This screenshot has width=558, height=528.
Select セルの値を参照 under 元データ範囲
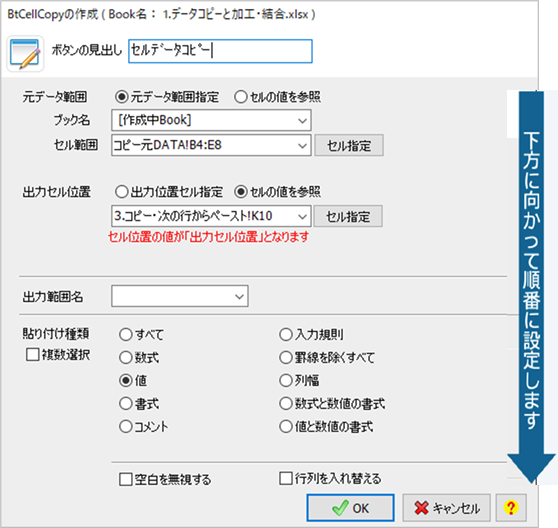(241, 97)
